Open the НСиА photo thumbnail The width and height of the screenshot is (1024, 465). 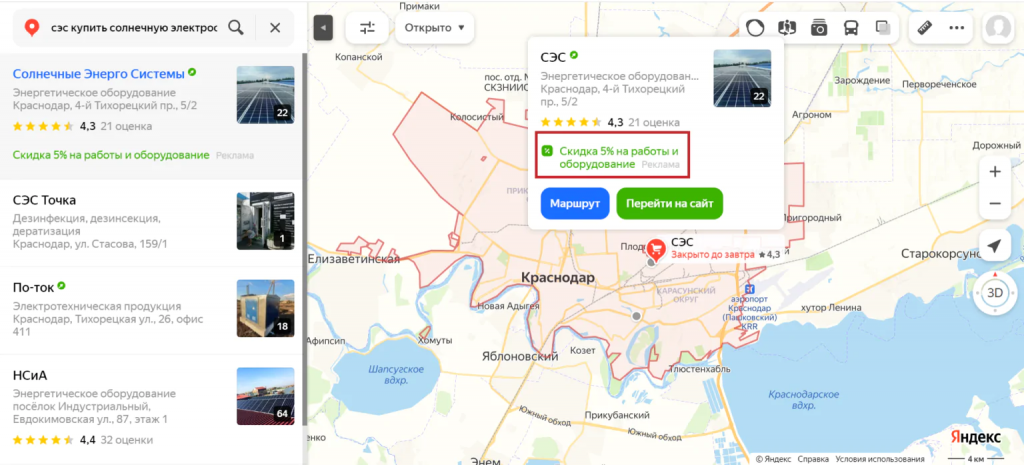(x=265, y=396)
